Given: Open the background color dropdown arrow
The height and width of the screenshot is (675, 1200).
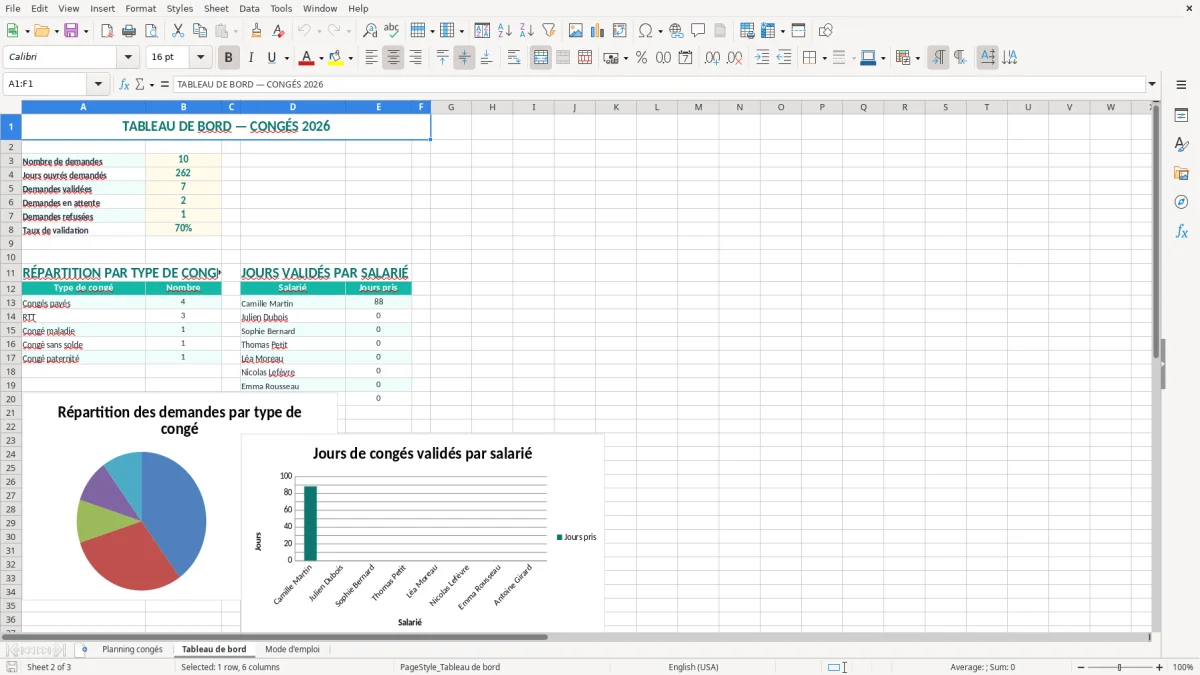Looking at the screenshot, I should (x=350, y=58).
